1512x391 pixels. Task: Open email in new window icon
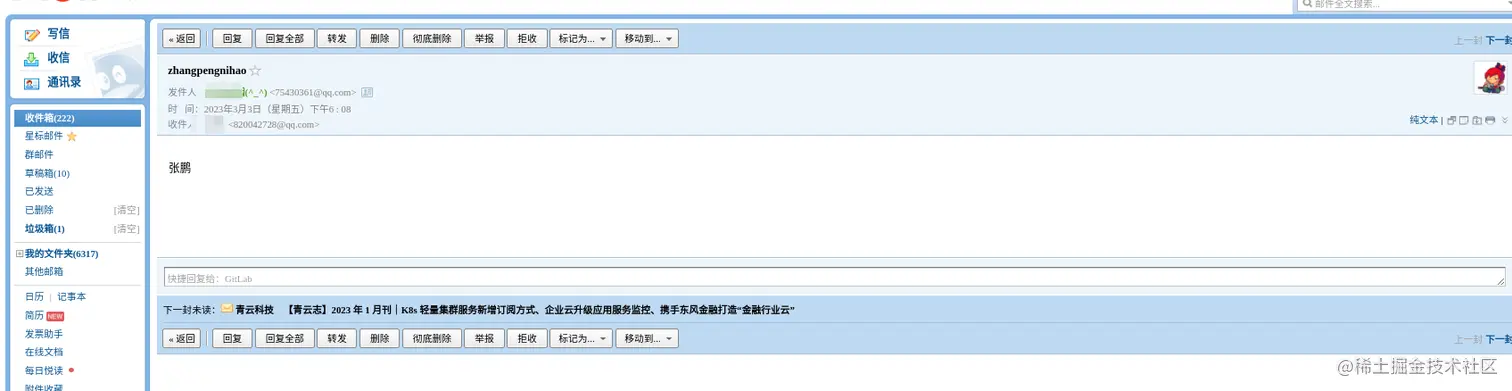tap(1451, 120)
